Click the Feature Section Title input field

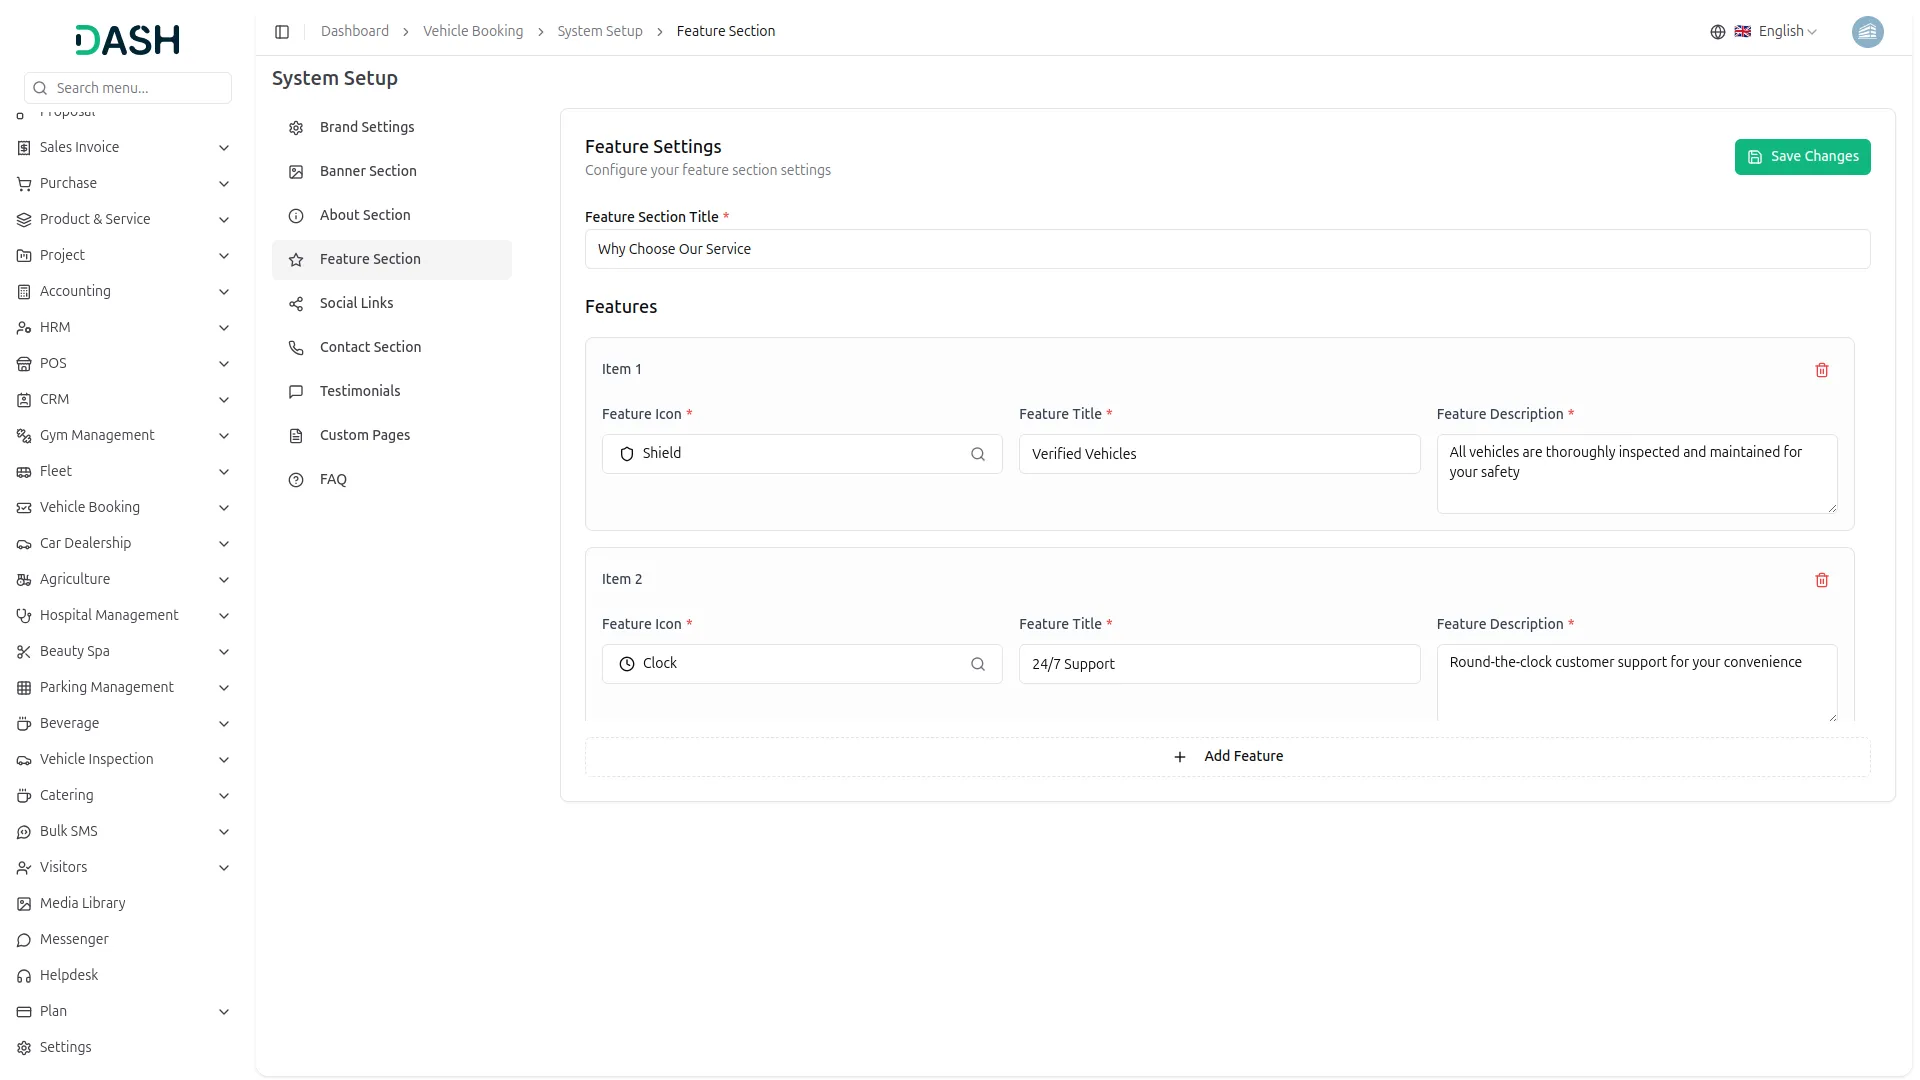(x=1227, y=249)
